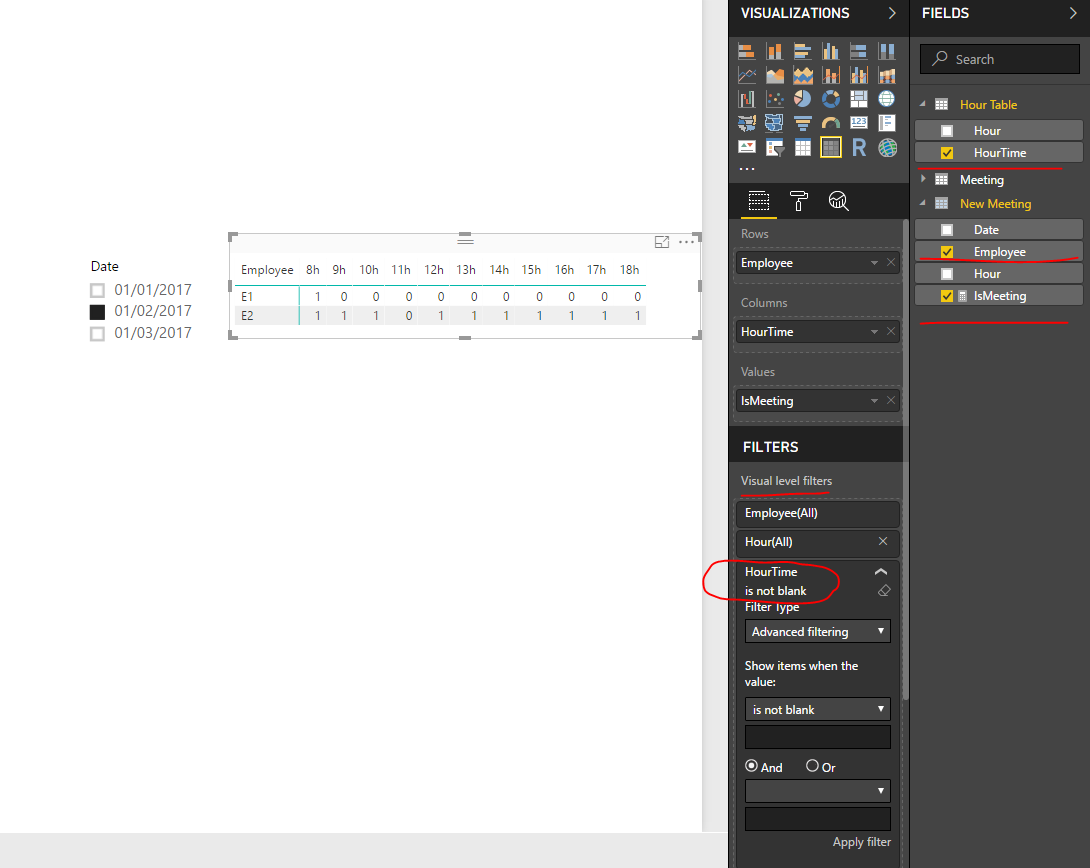1090x868 pixels.
Task: Choose the slicer visualization
Action: coord(774,147)
